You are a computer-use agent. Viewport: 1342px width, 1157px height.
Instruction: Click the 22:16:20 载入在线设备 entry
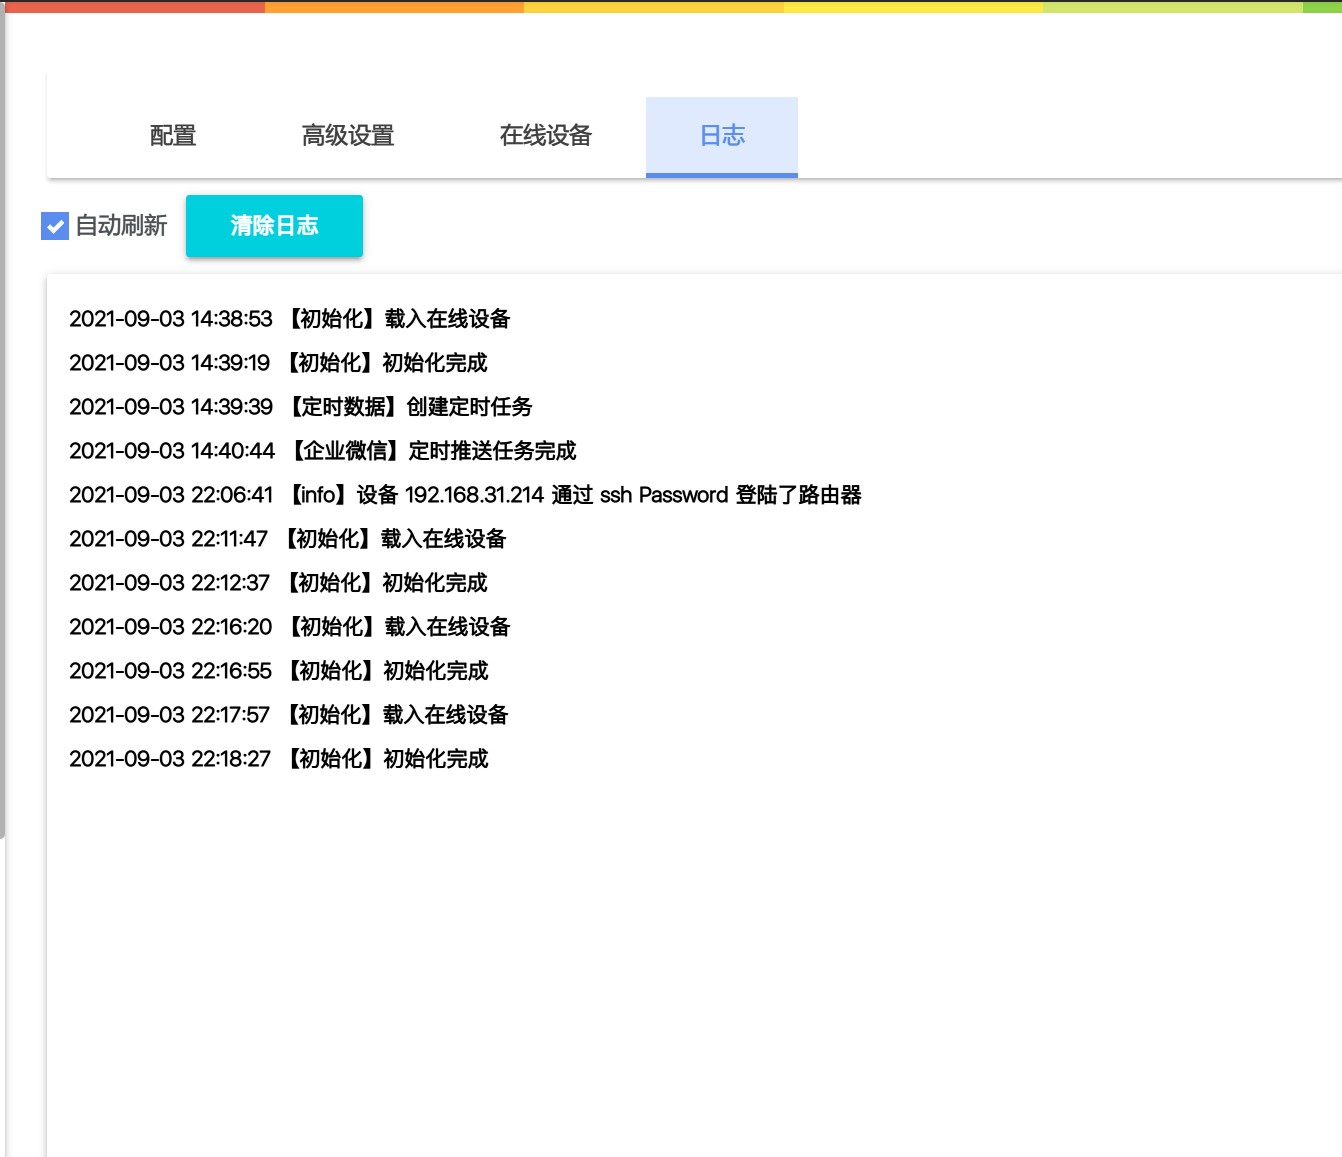[x=290, y=626]
